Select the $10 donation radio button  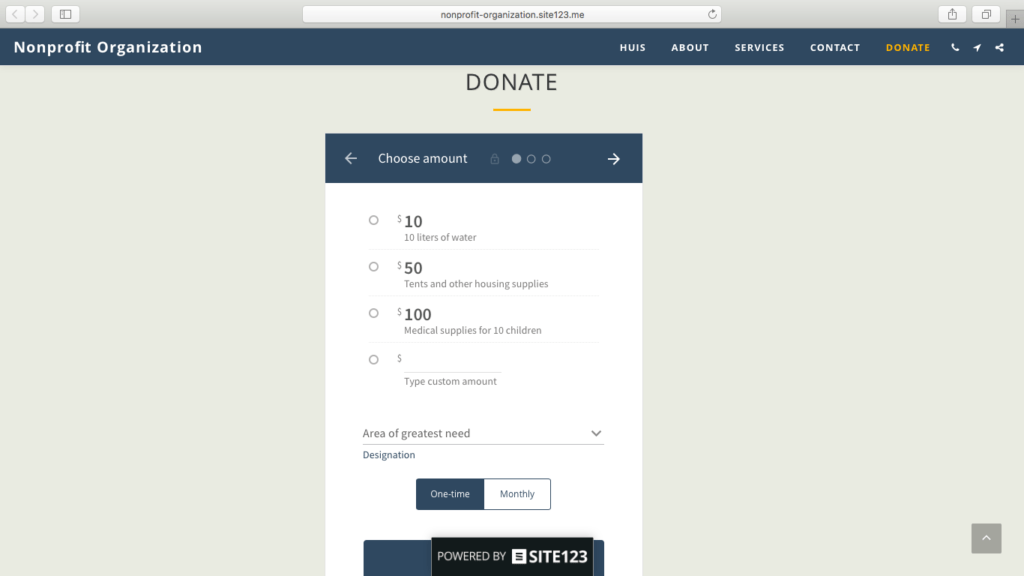pos(373,220)
